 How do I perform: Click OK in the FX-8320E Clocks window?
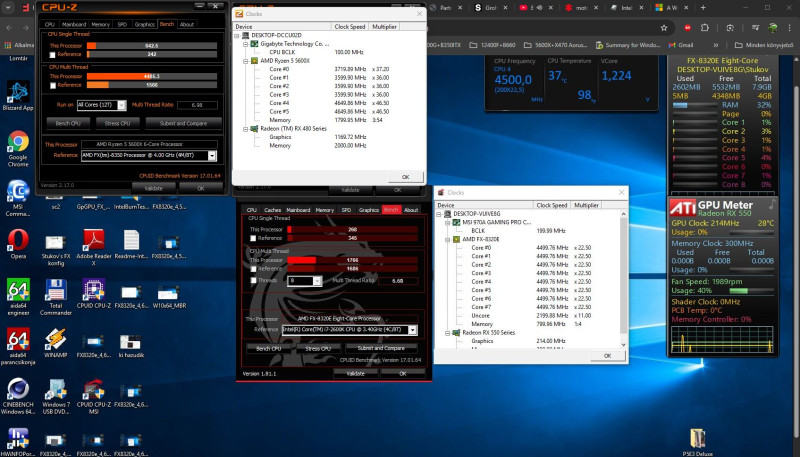(607, 356)
